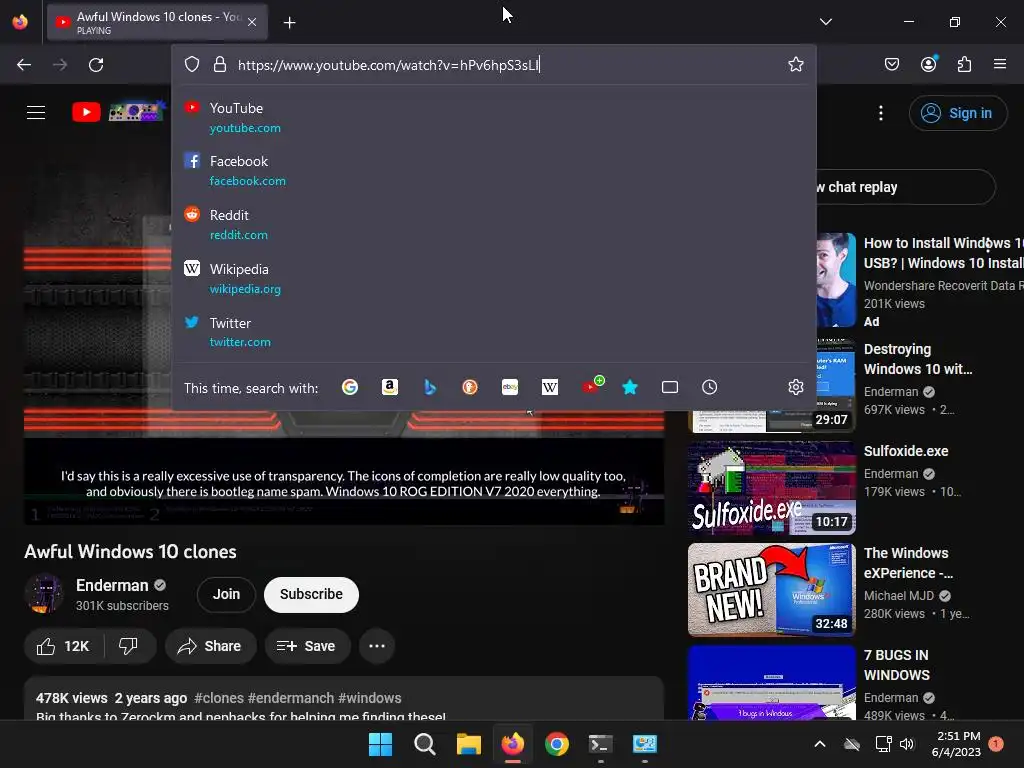Open the volume control in tray

[x=906, y=744]
